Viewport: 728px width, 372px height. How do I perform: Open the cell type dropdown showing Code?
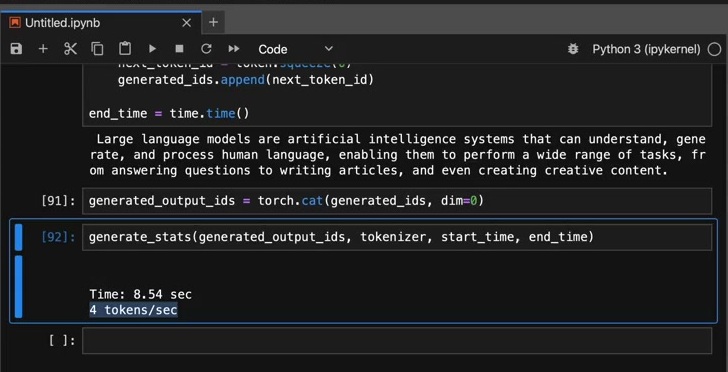click(x=295, y=49)
